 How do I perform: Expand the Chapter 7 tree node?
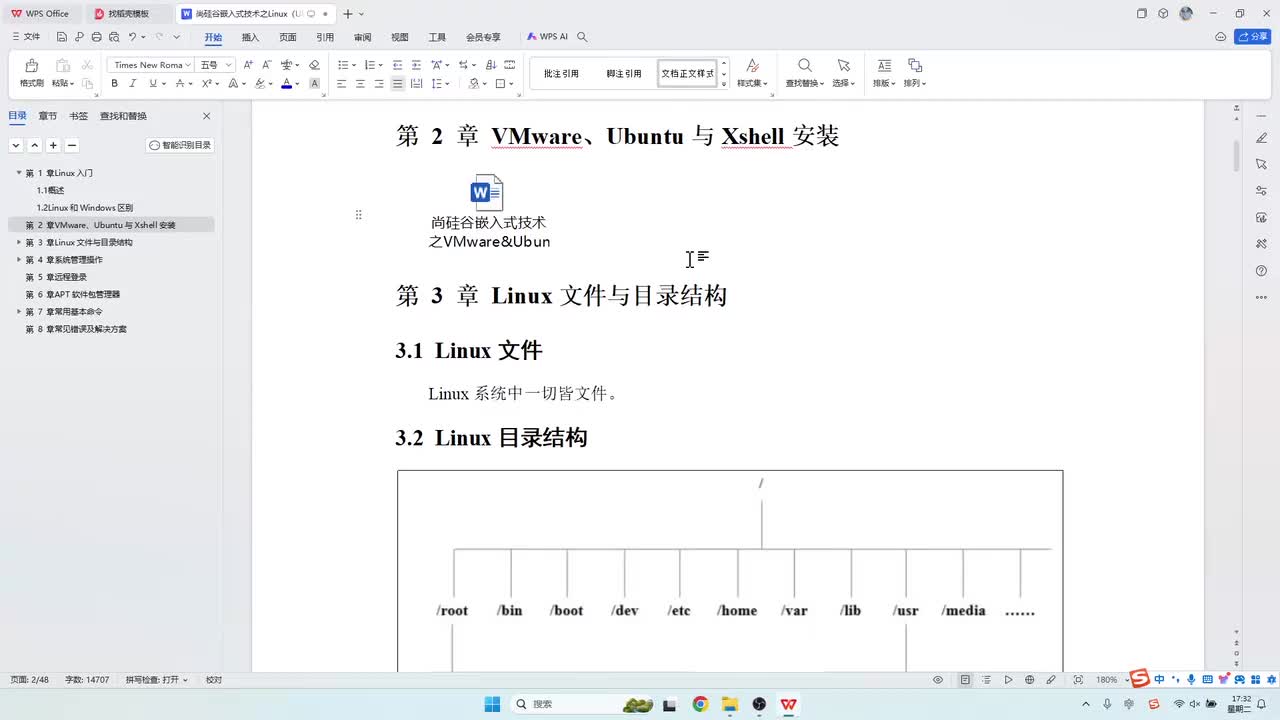(18, 312)
